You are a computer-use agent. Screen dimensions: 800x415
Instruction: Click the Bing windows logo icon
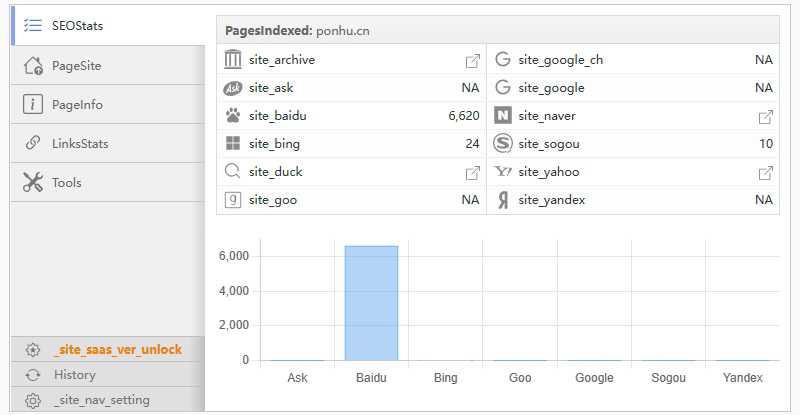coord(233,144)
